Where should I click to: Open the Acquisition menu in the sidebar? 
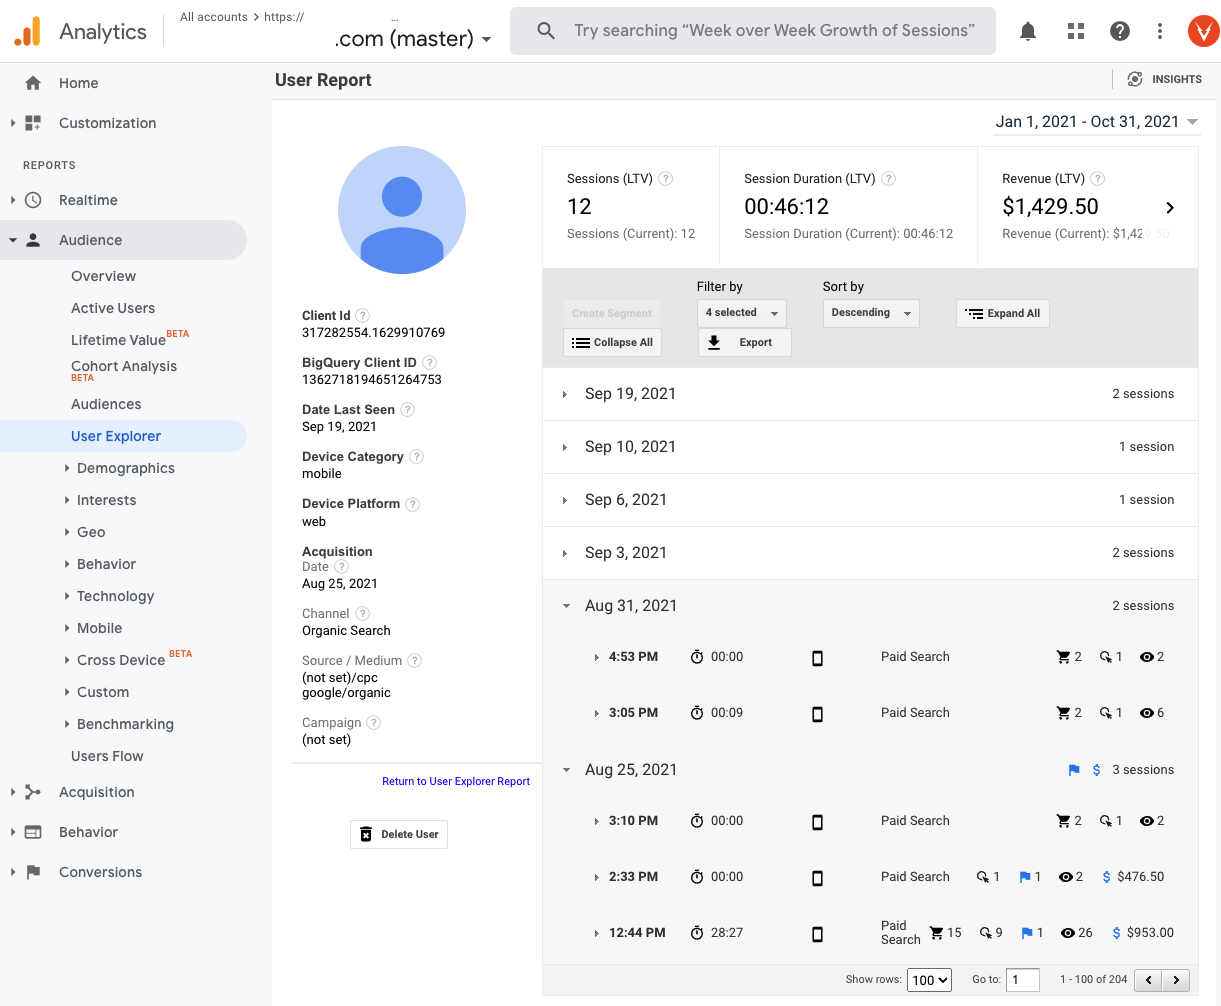pyautogui.click(x=95, y=792)
